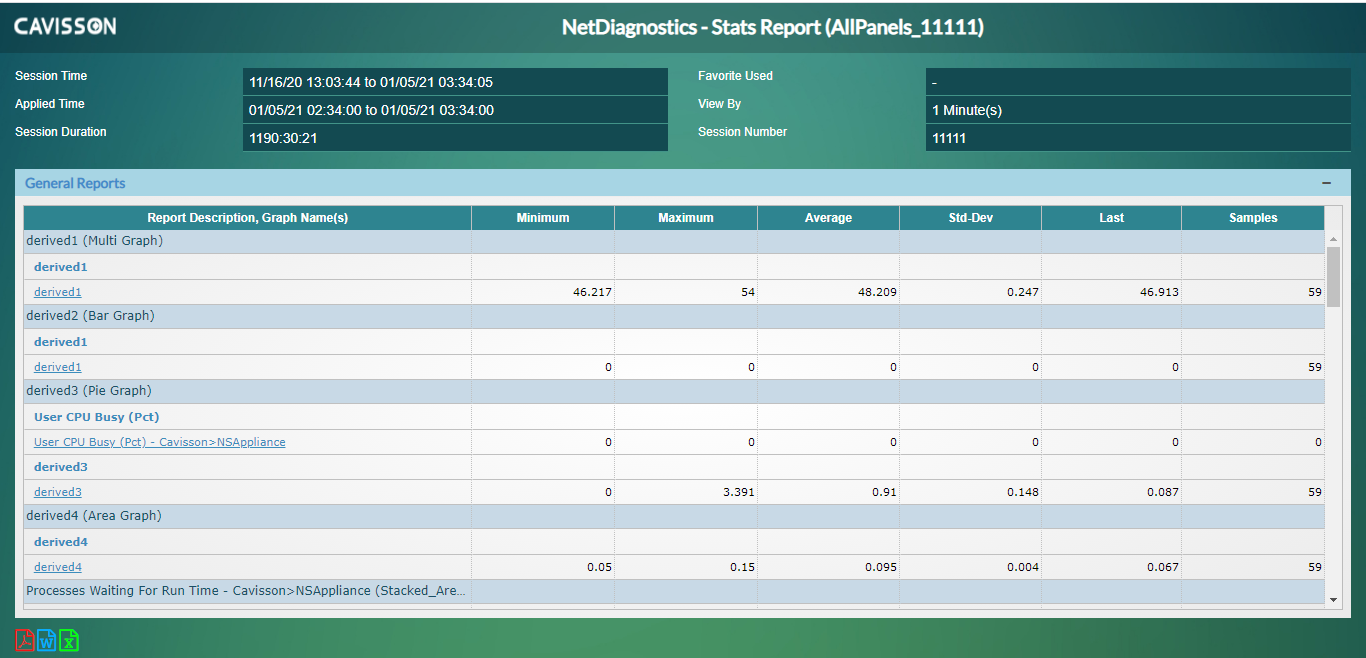Click the table scrollbar down arrow
Viewport: 1366px width, 658px height.
click(x=1333, y=599)
